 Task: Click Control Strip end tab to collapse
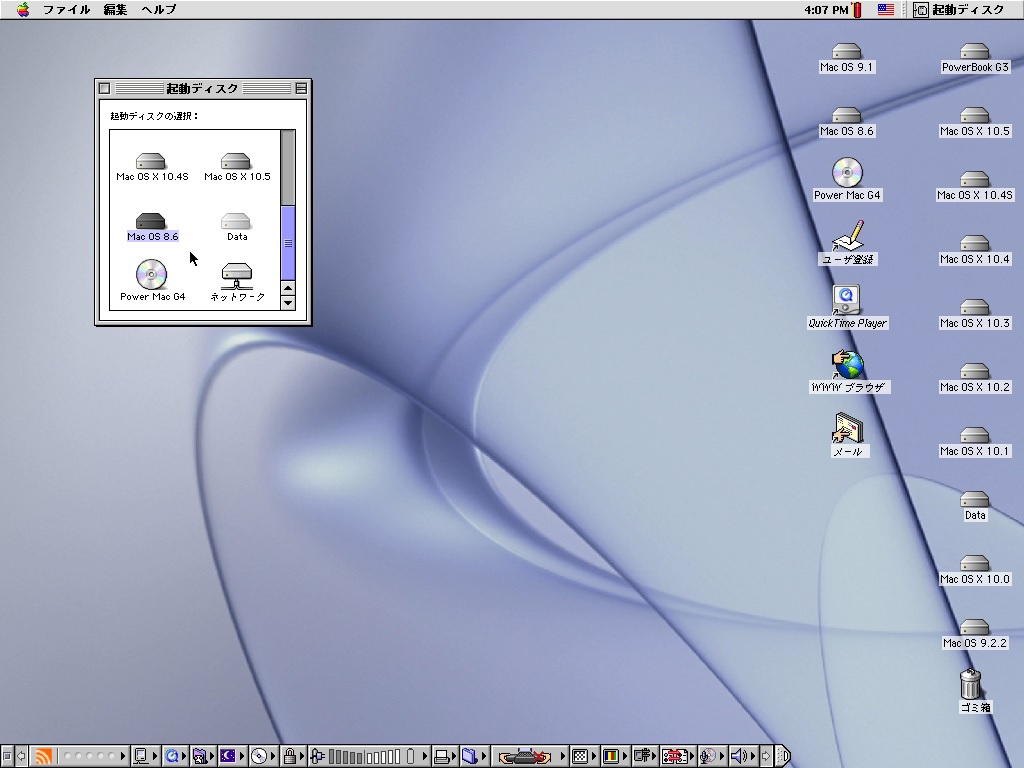782,756
